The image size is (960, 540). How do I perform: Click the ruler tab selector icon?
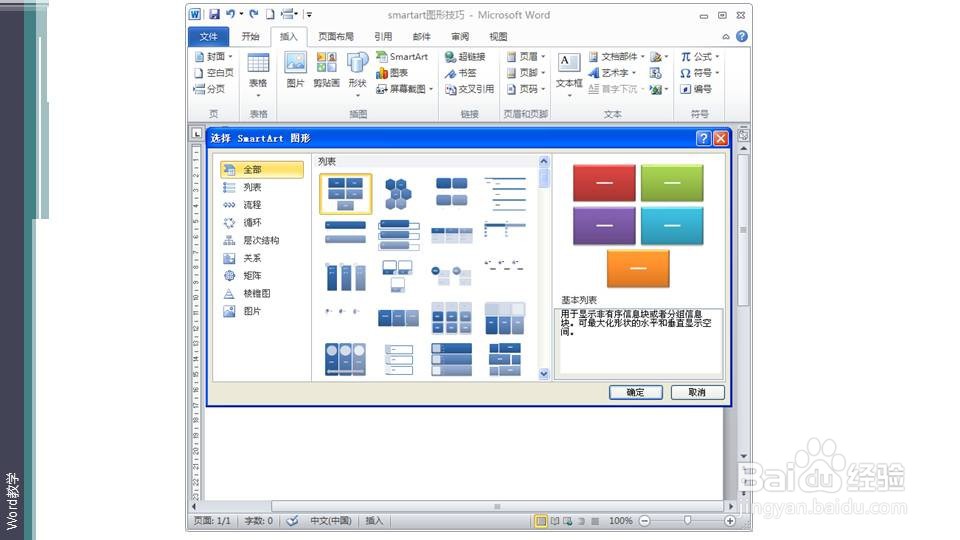[x=197, y=133]
